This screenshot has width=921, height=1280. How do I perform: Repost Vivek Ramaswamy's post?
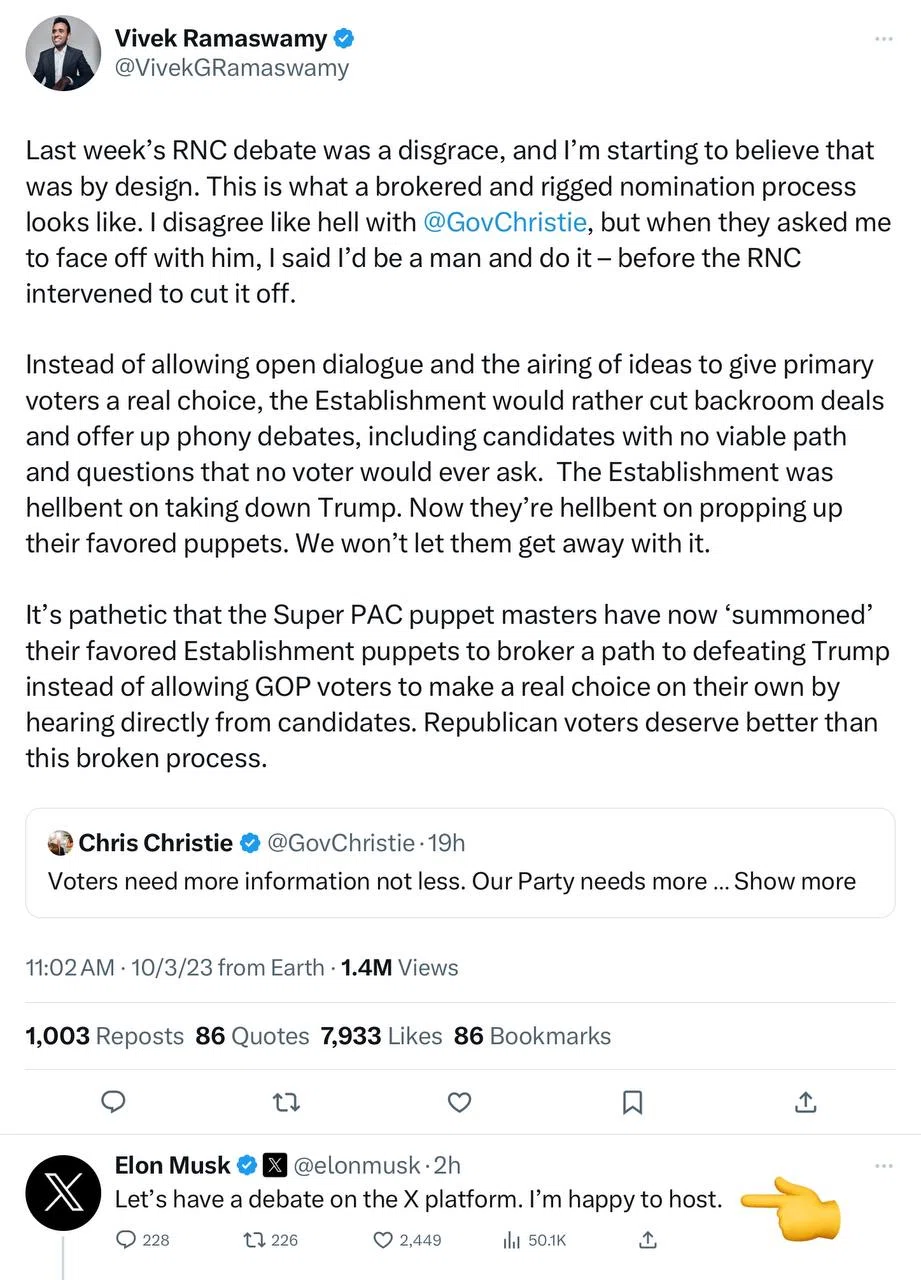coord(286,1102)
